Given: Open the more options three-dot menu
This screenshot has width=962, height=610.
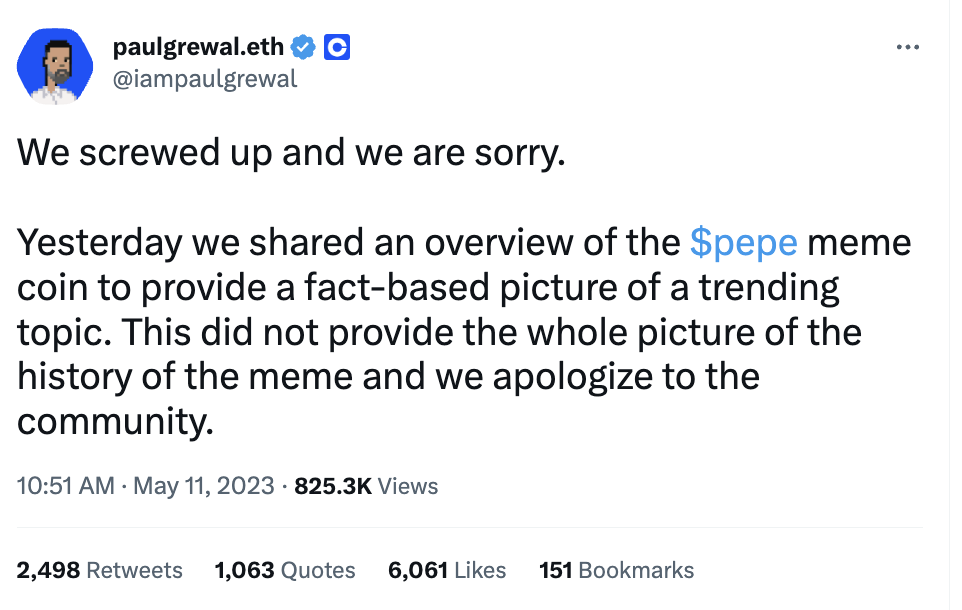Looking at the screenshot, I should [907, 47].
